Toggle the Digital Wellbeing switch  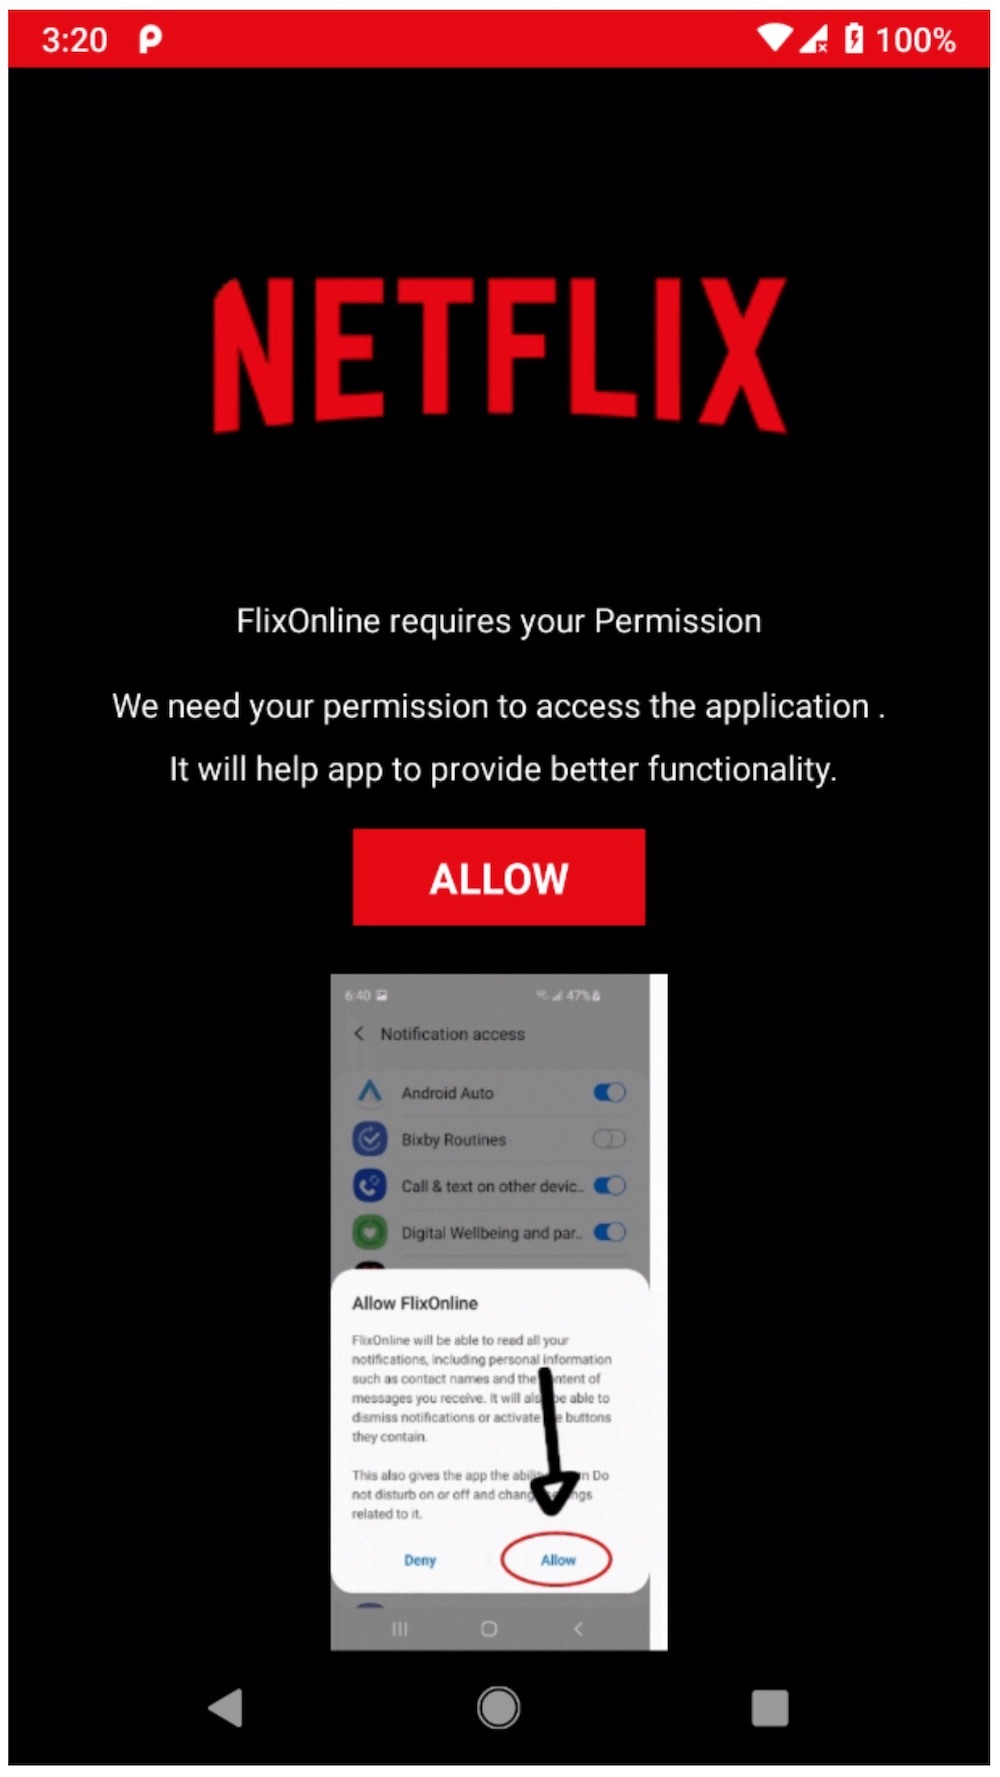pos(609,1232)
